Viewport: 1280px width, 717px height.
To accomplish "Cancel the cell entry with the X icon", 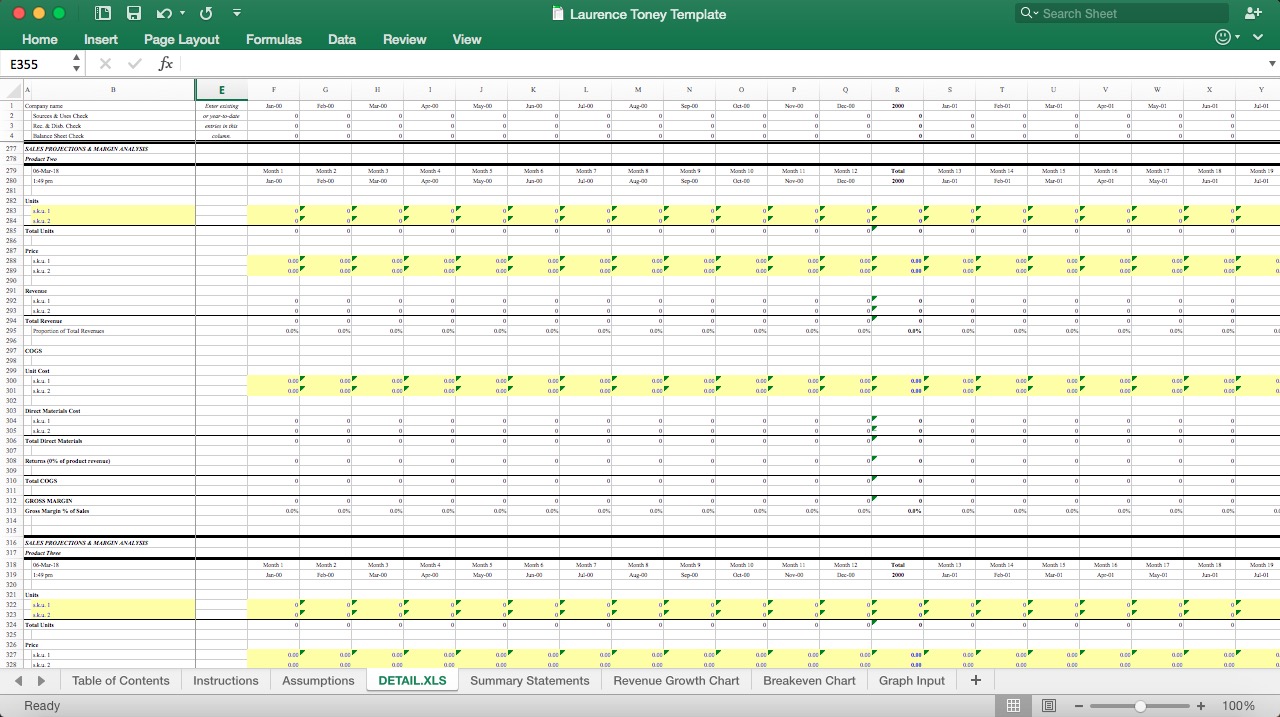I will 104,63.
